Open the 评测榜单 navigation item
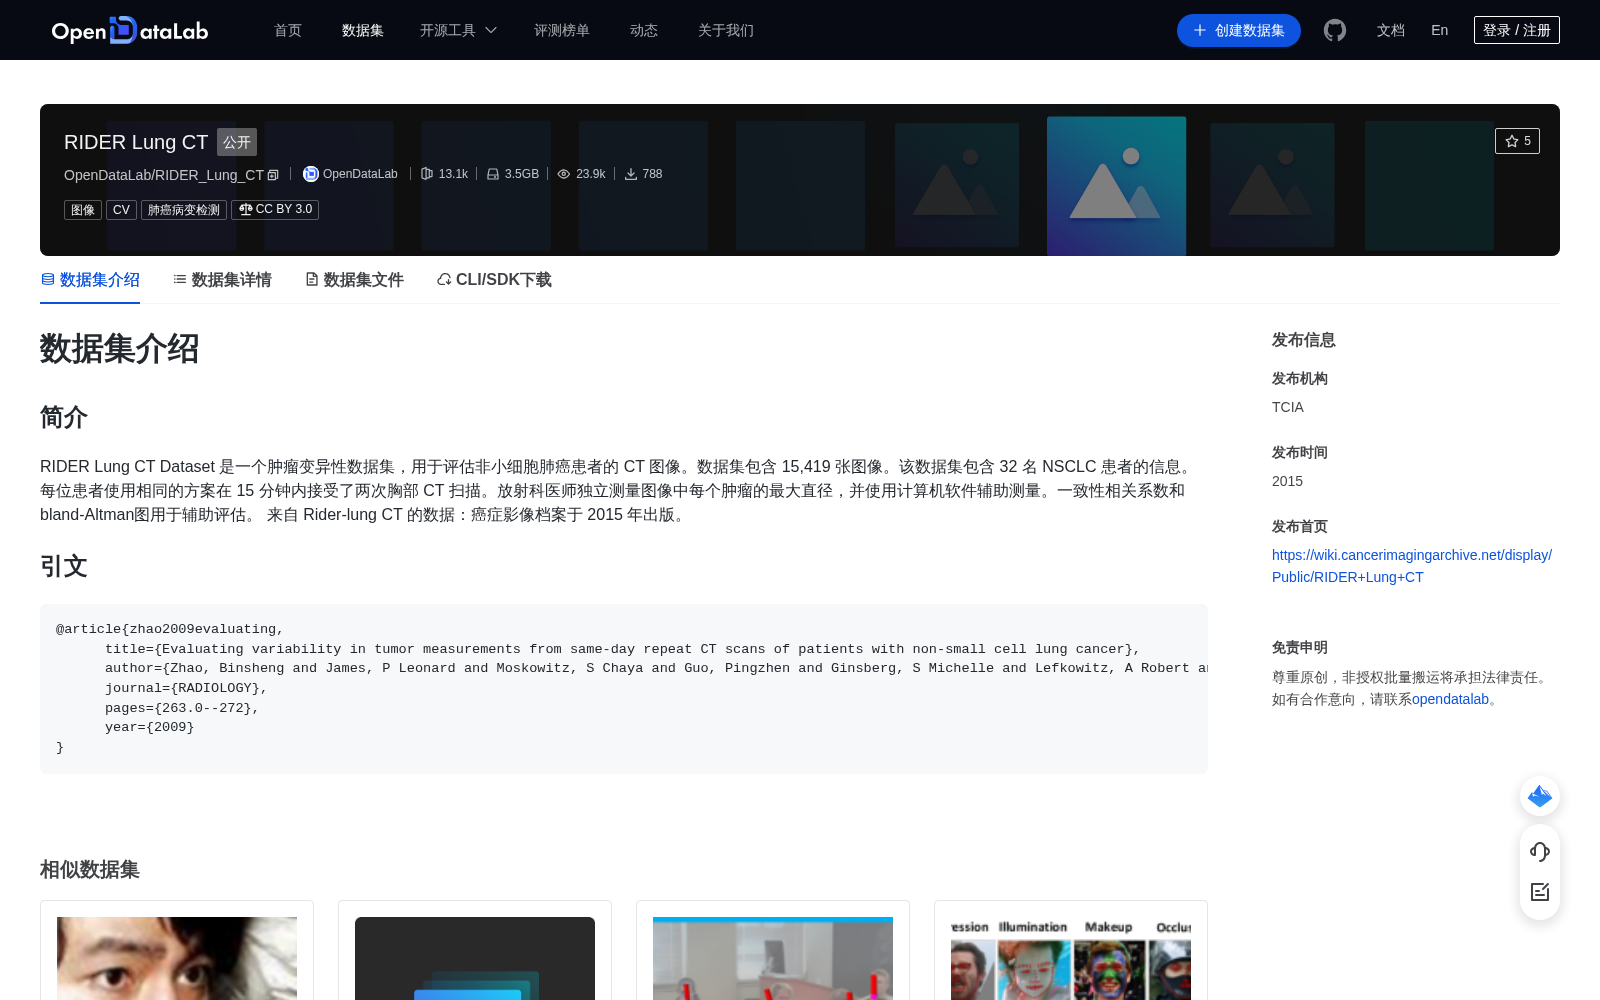This screenshot has height=1000, width=1600. [562, 31]
